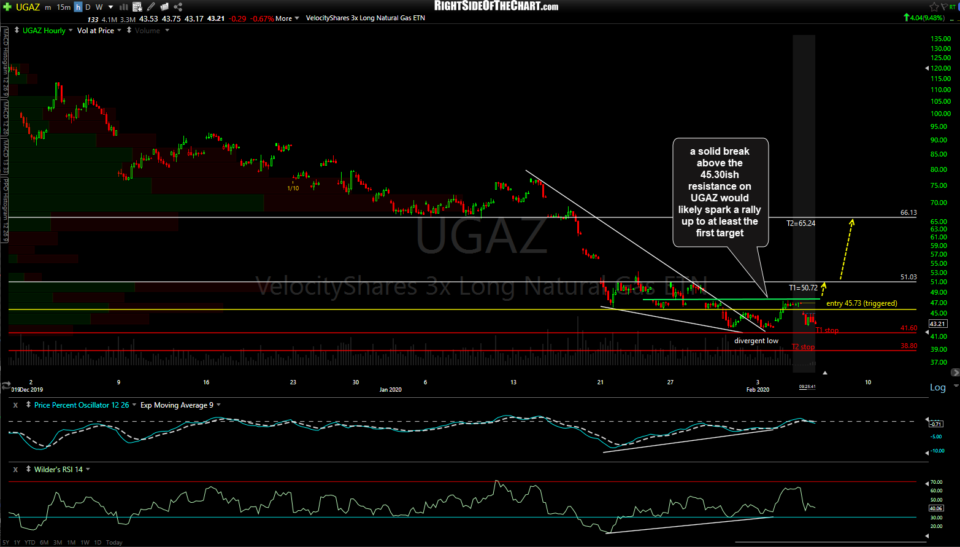The width and height of the screenshot is (960, 547).
Task: Click the star favorite icon at top right
Action: pyautogui.click(x=933, y=7)
